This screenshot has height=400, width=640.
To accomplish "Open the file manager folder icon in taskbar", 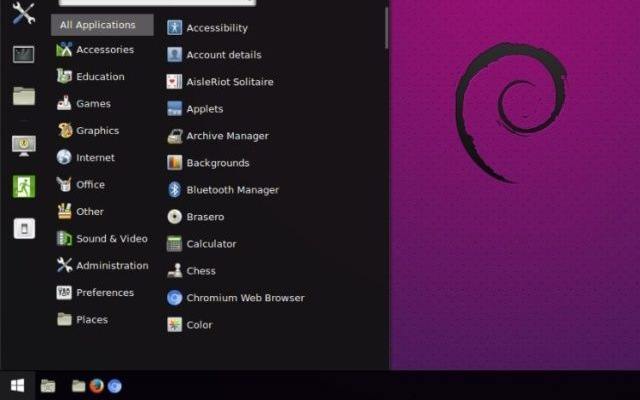I will [x=78, y=386].
